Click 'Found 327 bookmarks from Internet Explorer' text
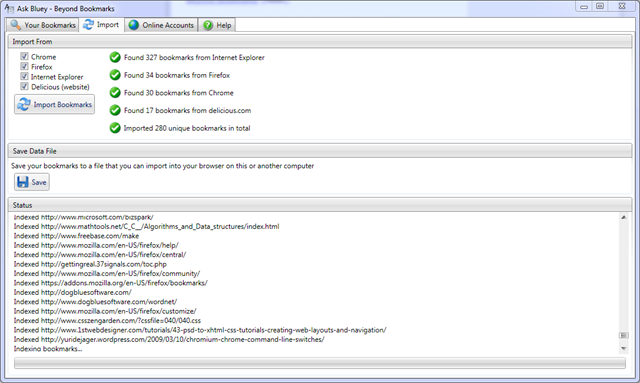This screenshot has height=383, width=640. [x=194, y=58]
